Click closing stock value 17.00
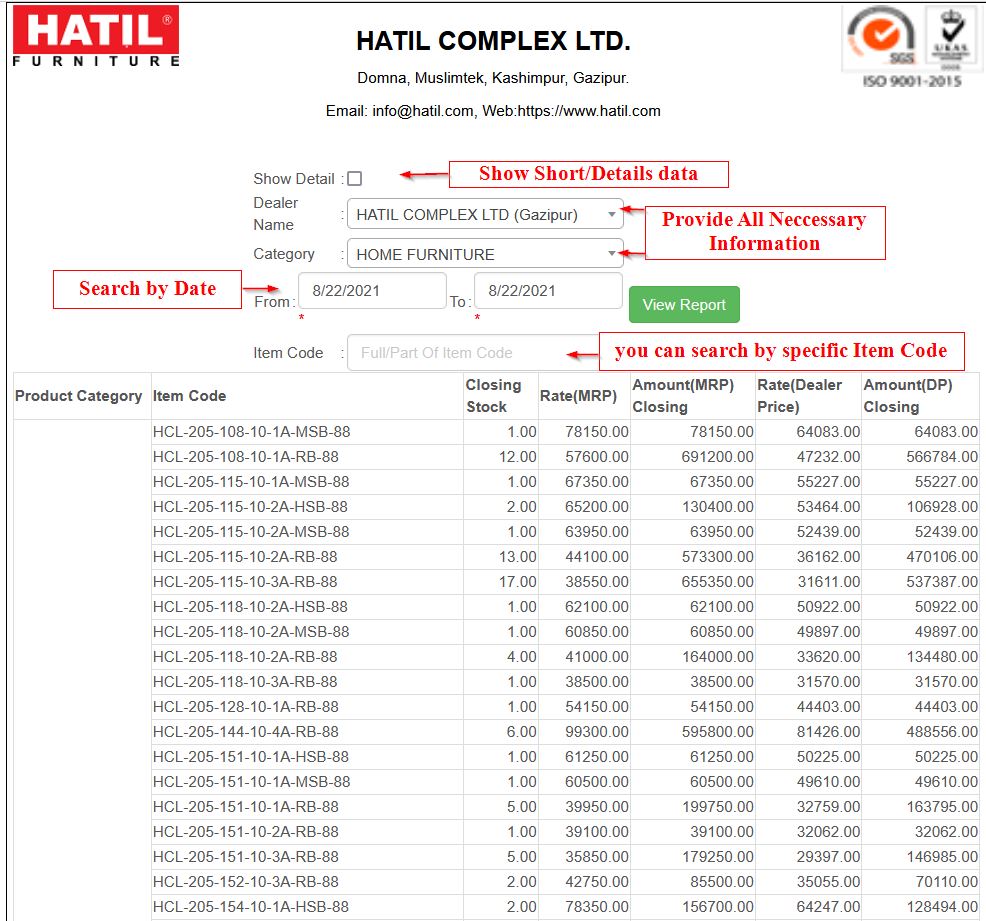Viewport: 986px width, 921px height. click(518, 582)
